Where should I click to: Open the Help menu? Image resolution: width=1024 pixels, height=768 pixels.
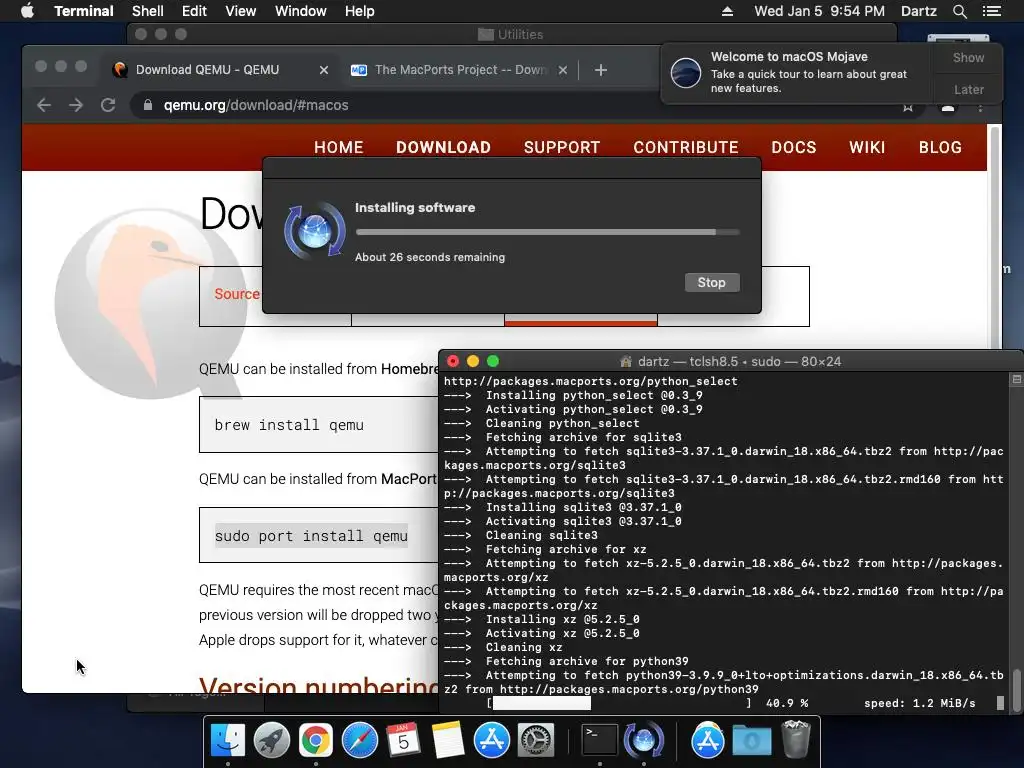coord(360,11)
